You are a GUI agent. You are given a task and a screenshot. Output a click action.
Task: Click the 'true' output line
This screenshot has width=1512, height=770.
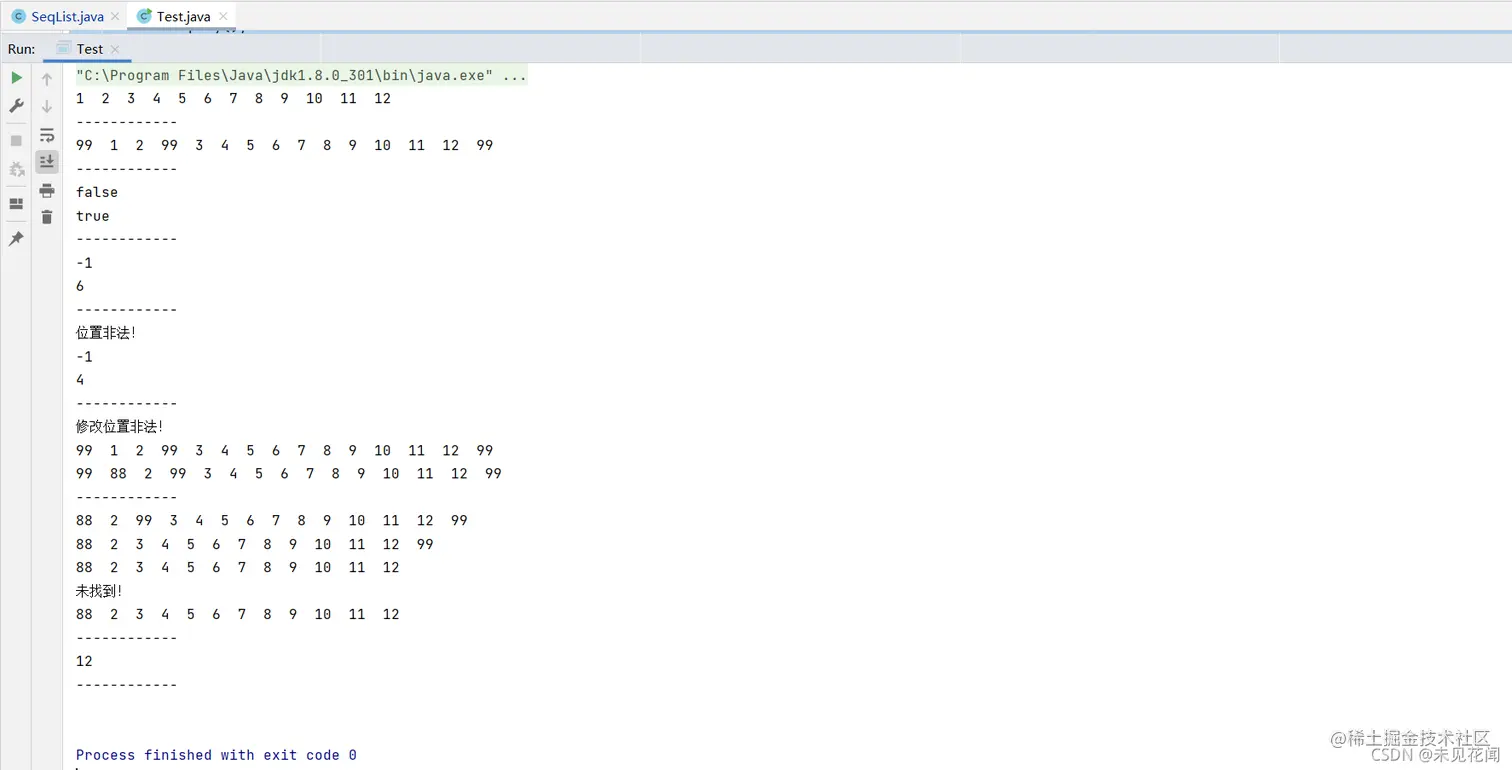coord(93,216)
